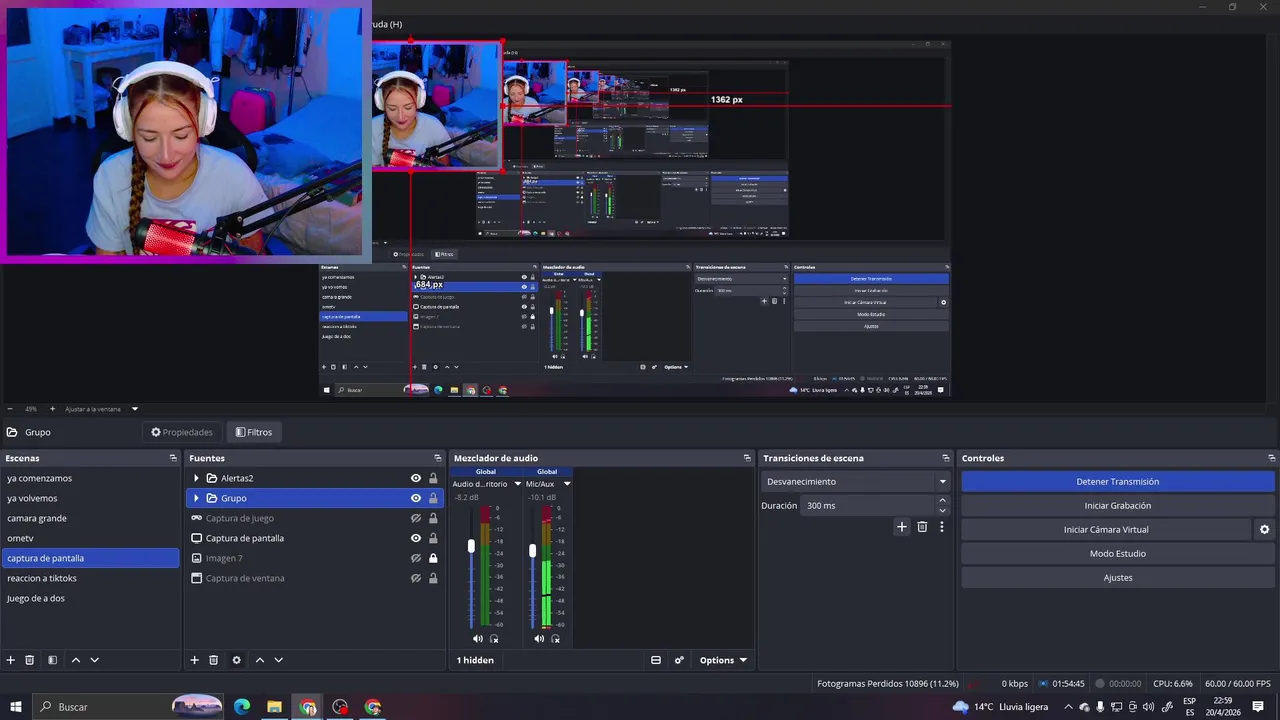The height and width of the screenshot is (720, 1280).
Task: Show the Imagen 7 source
Action: point(416,558)
